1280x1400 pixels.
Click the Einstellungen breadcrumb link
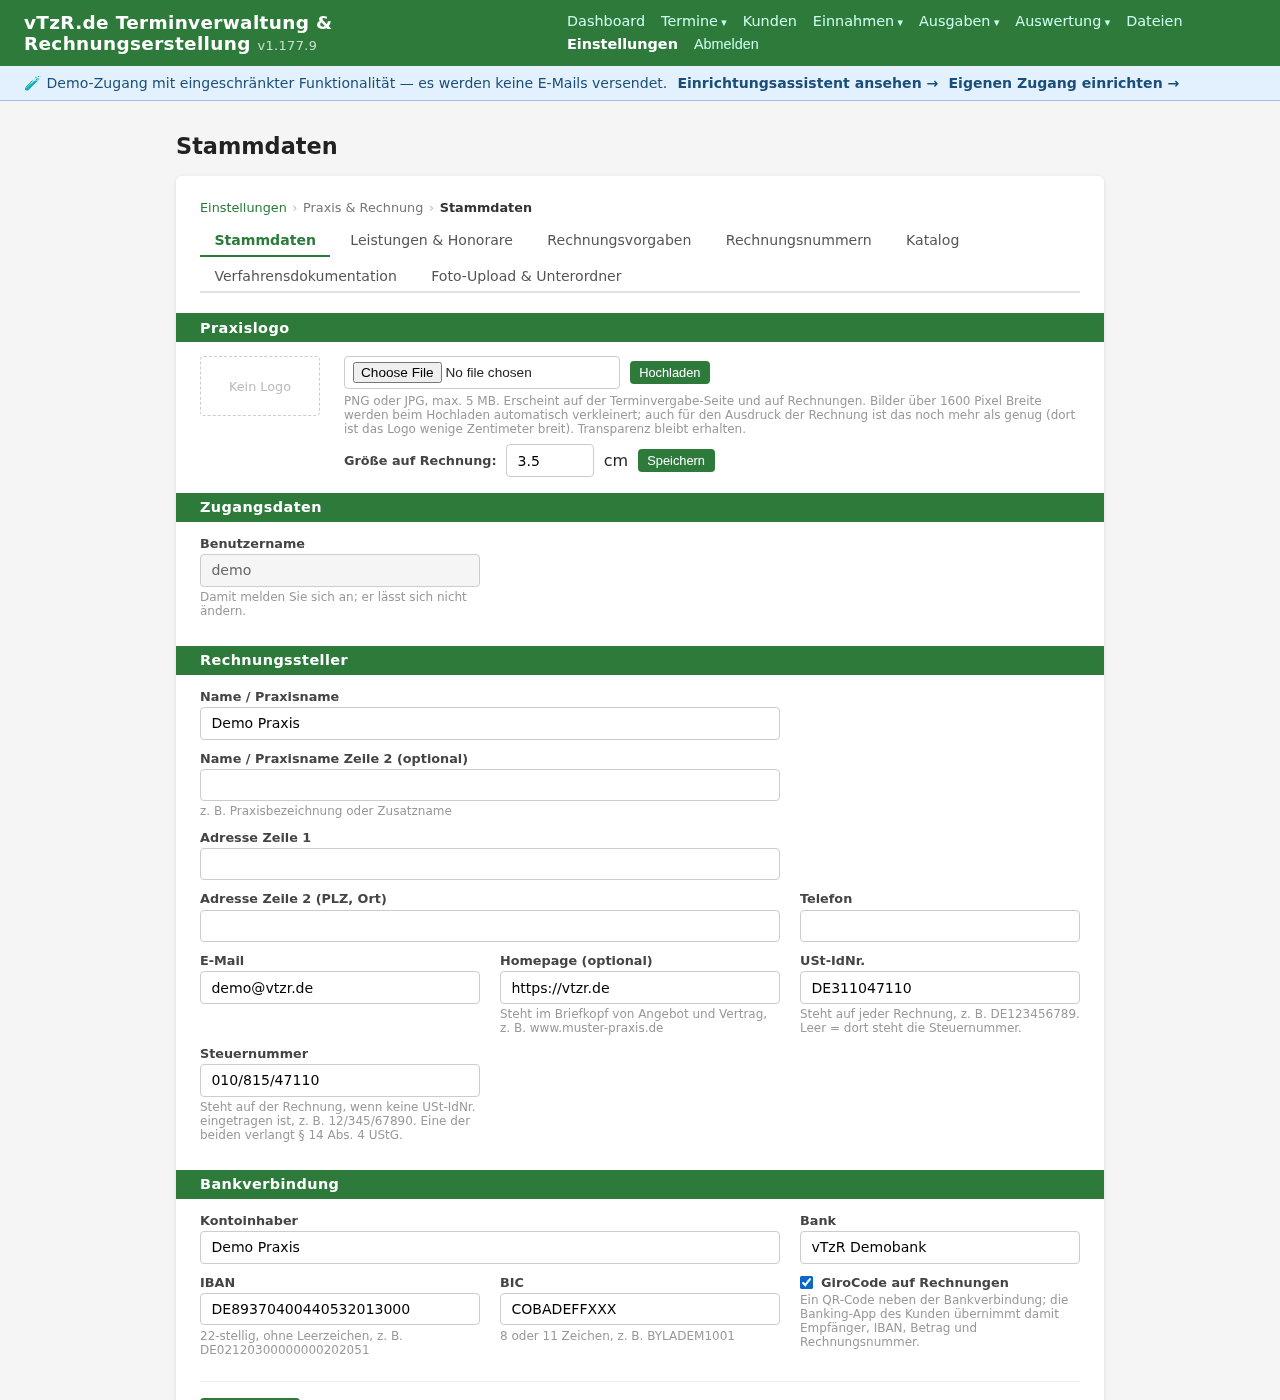tap(243, 208)
